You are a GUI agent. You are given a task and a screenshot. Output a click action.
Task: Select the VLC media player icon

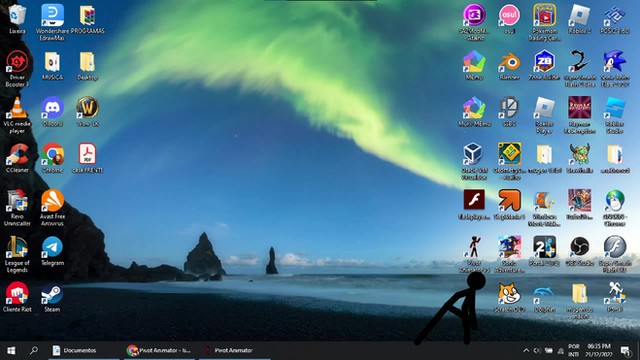pyautogui.click(x=17, y=116)
